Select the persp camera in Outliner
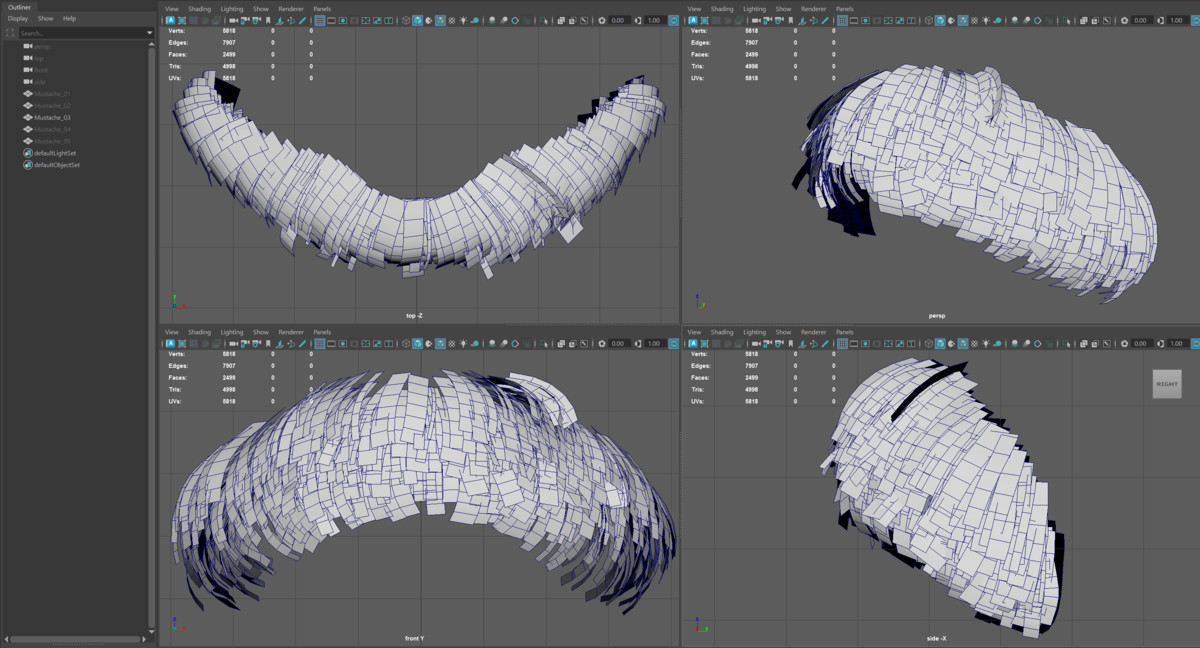This screenshot has width=1200, height=648. 41,46
